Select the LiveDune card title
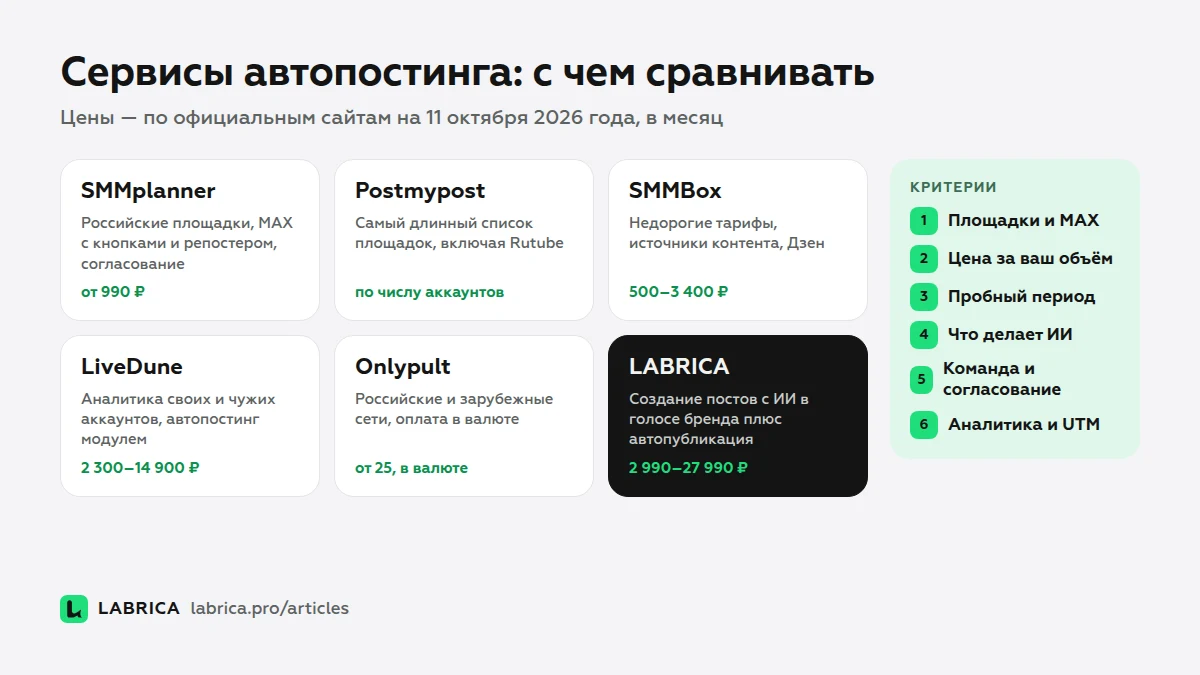The height and width of the screenshot is (675, 1200). point(132,366)
